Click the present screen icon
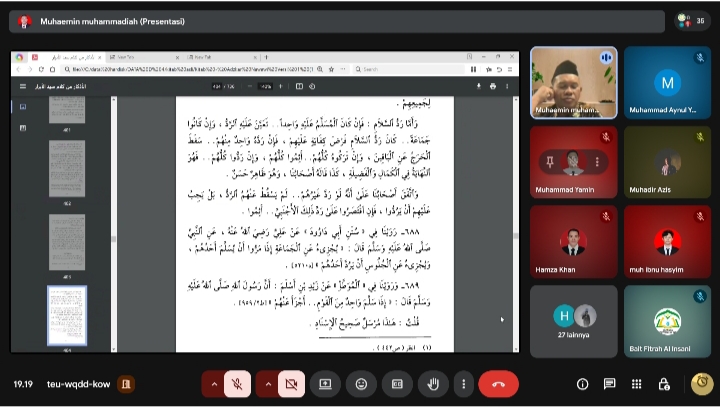720x408 pixels. click(326, 384)
